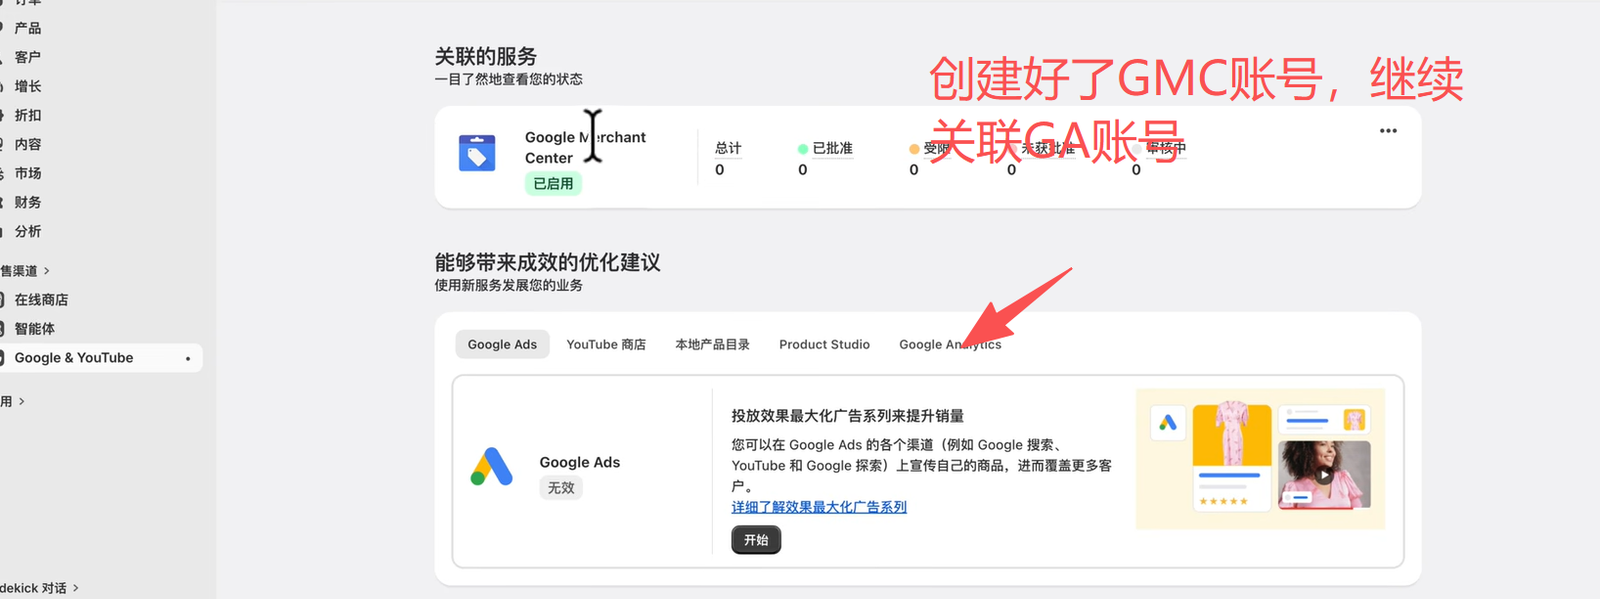Open the Sidekick 对话 chevron
Viewport: 1600px width, 599px height.
[x=76, y=588]
